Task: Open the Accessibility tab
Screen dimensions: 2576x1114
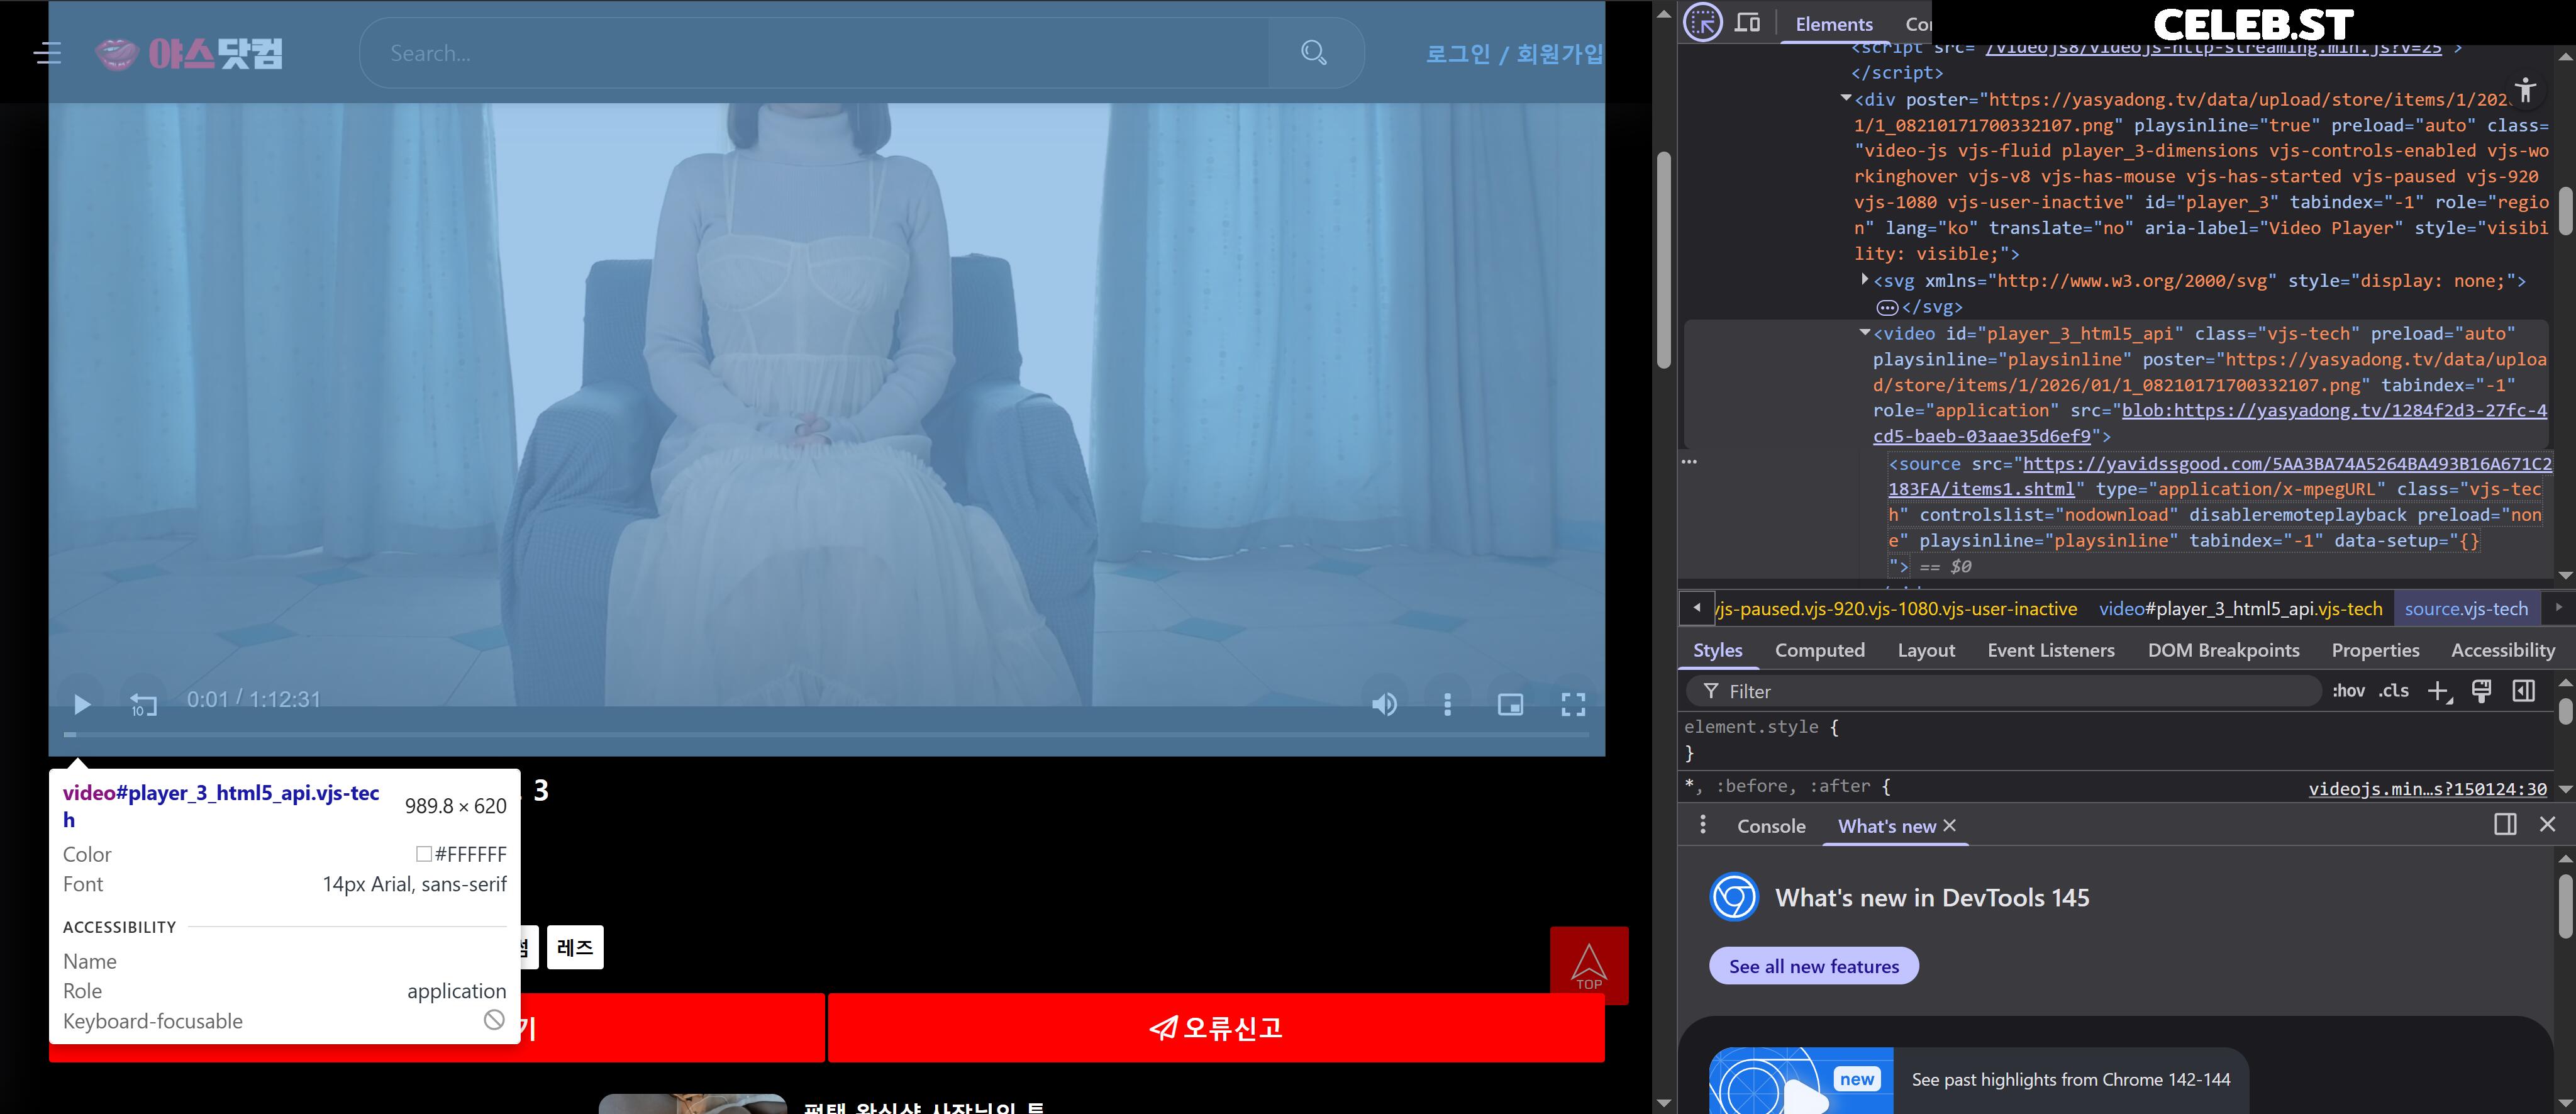Action: (2502, 650)
